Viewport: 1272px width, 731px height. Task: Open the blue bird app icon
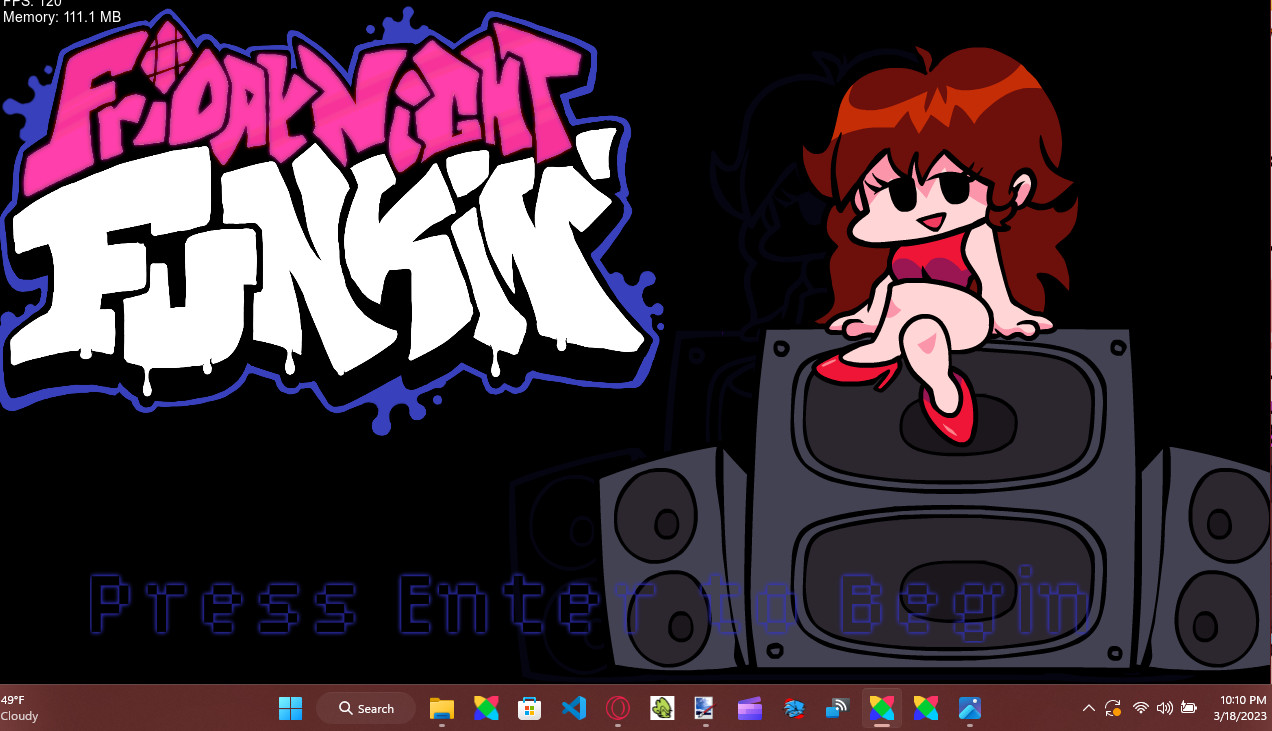coord(794,708)
